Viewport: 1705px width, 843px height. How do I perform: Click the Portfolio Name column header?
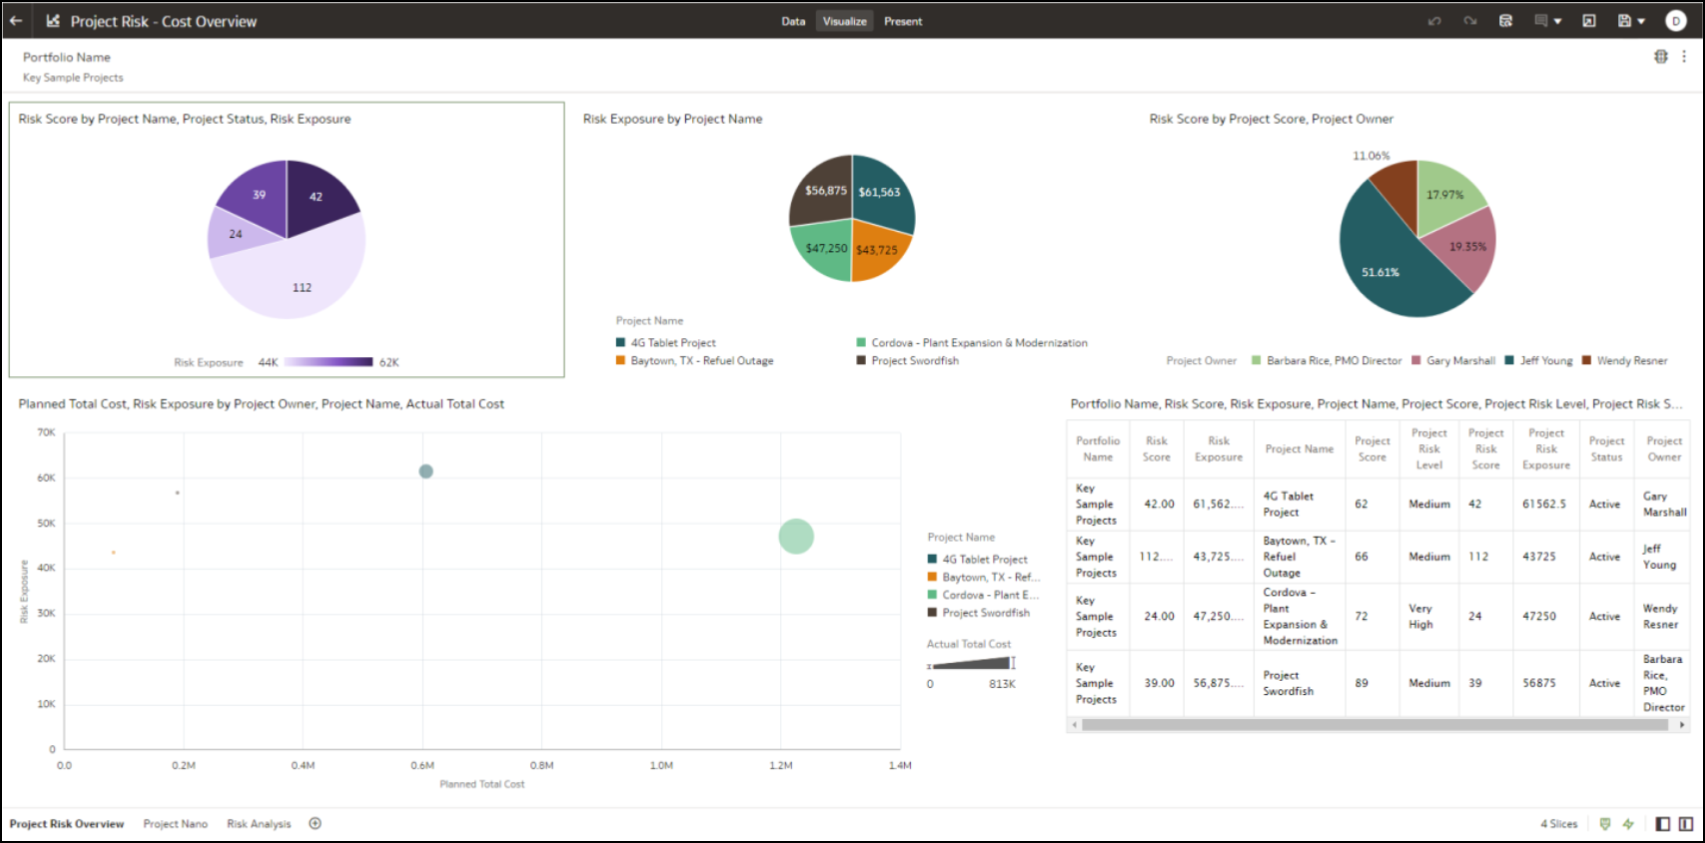pos(1098,449)
